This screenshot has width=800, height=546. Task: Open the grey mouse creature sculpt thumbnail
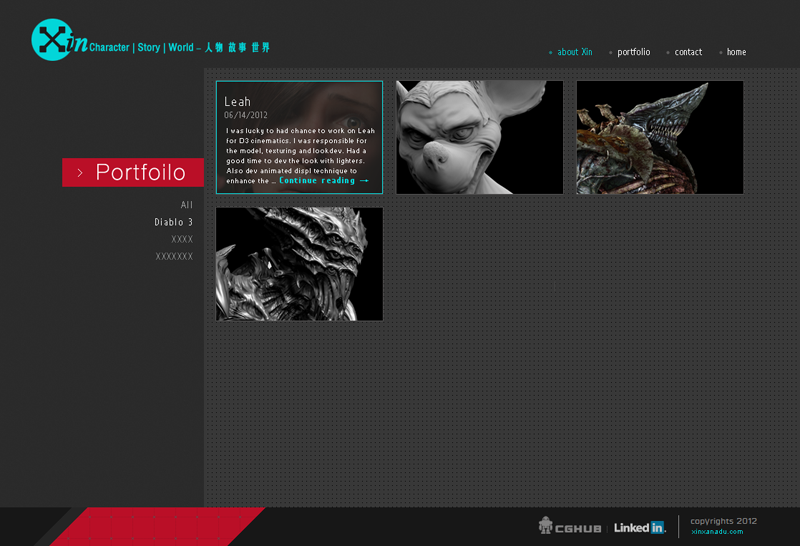[x=480, y=137]
